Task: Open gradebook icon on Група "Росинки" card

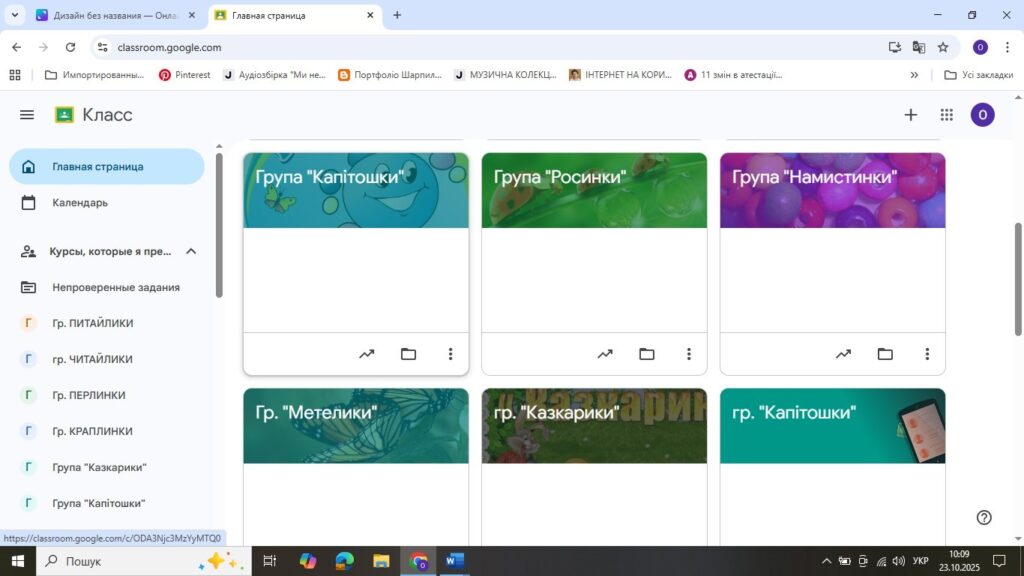Action: (x=605, y=354)
